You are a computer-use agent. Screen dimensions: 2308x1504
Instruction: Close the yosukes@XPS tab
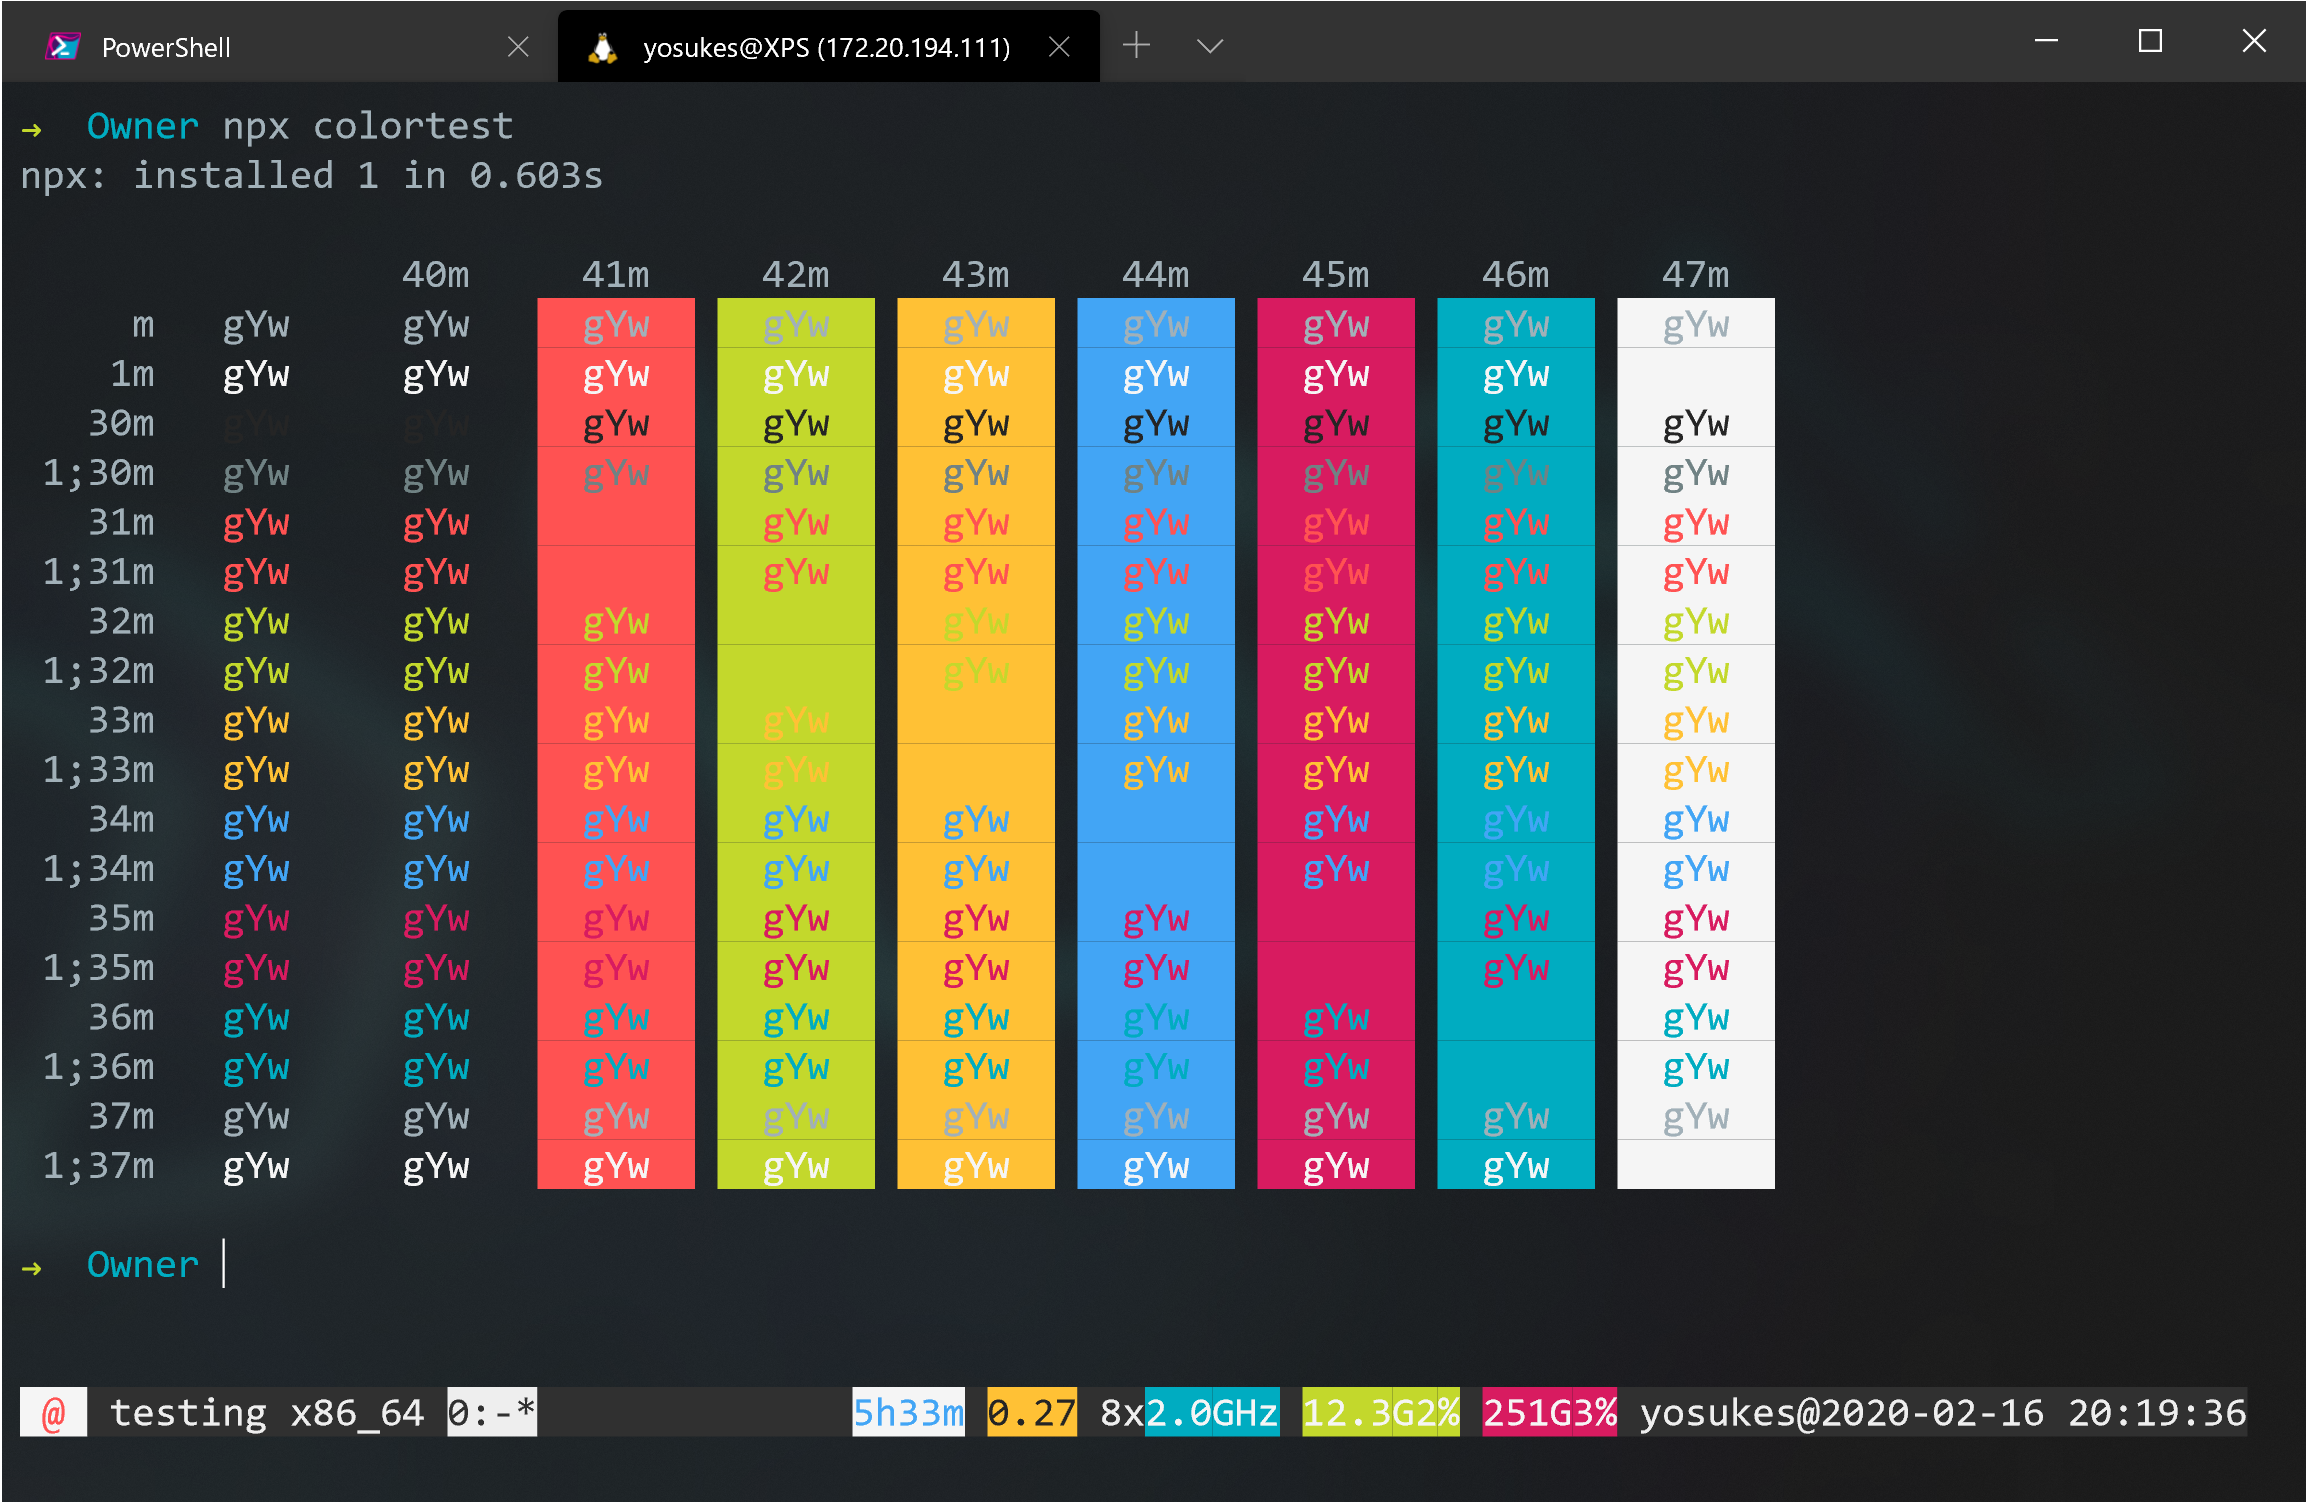click(1059, 47)
